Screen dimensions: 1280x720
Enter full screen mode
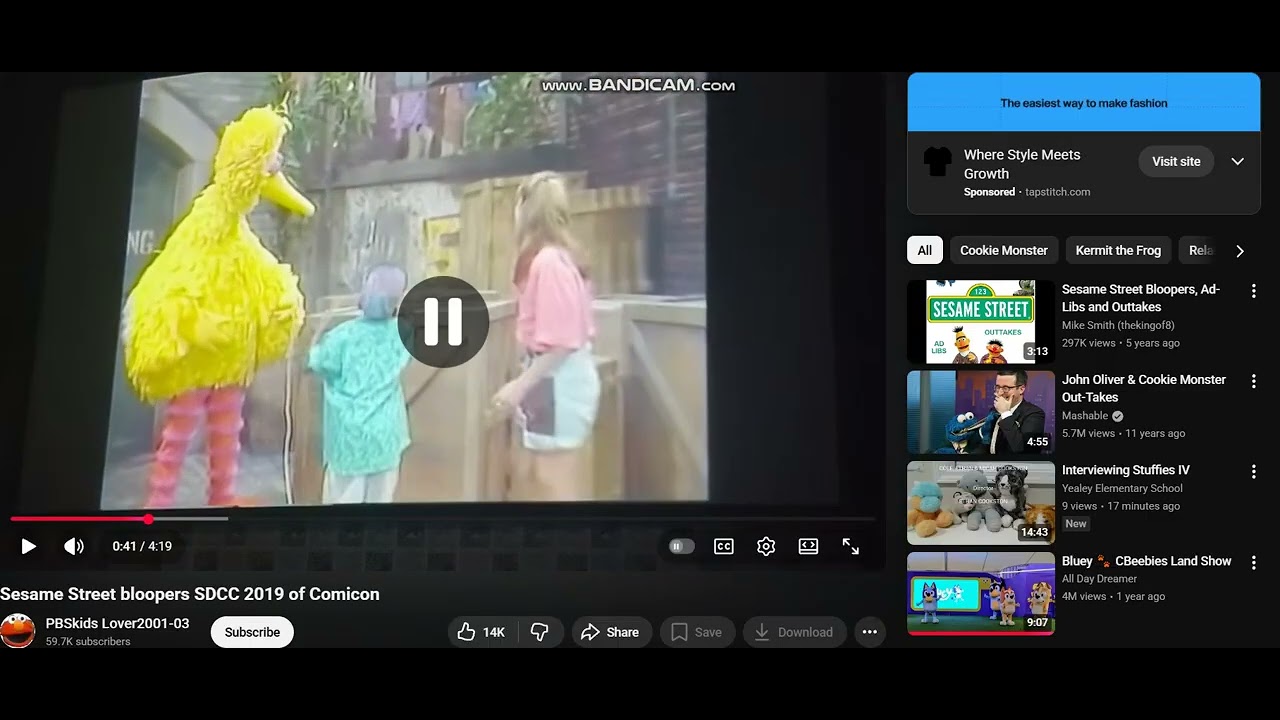(850, 546)
